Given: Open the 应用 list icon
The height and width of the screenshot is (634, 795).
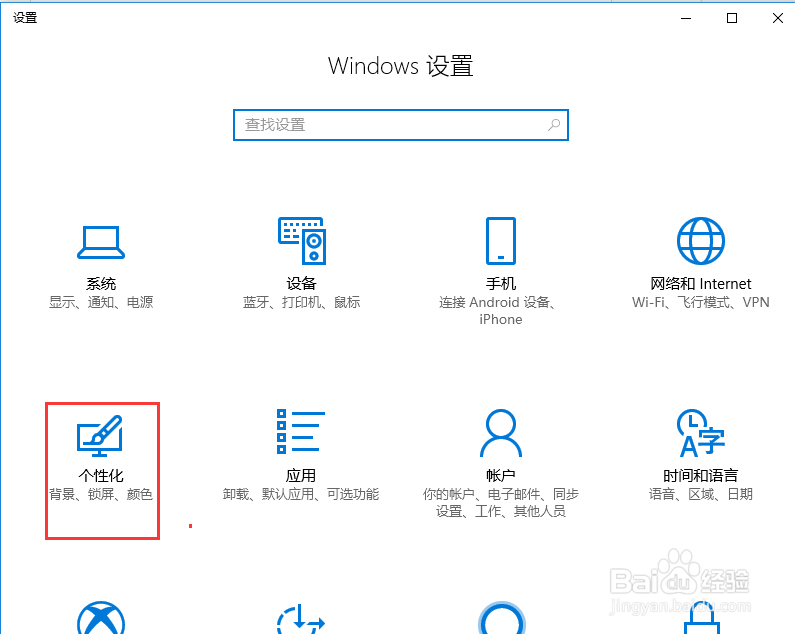Looking at the screenshot, I should coord(301,431).
